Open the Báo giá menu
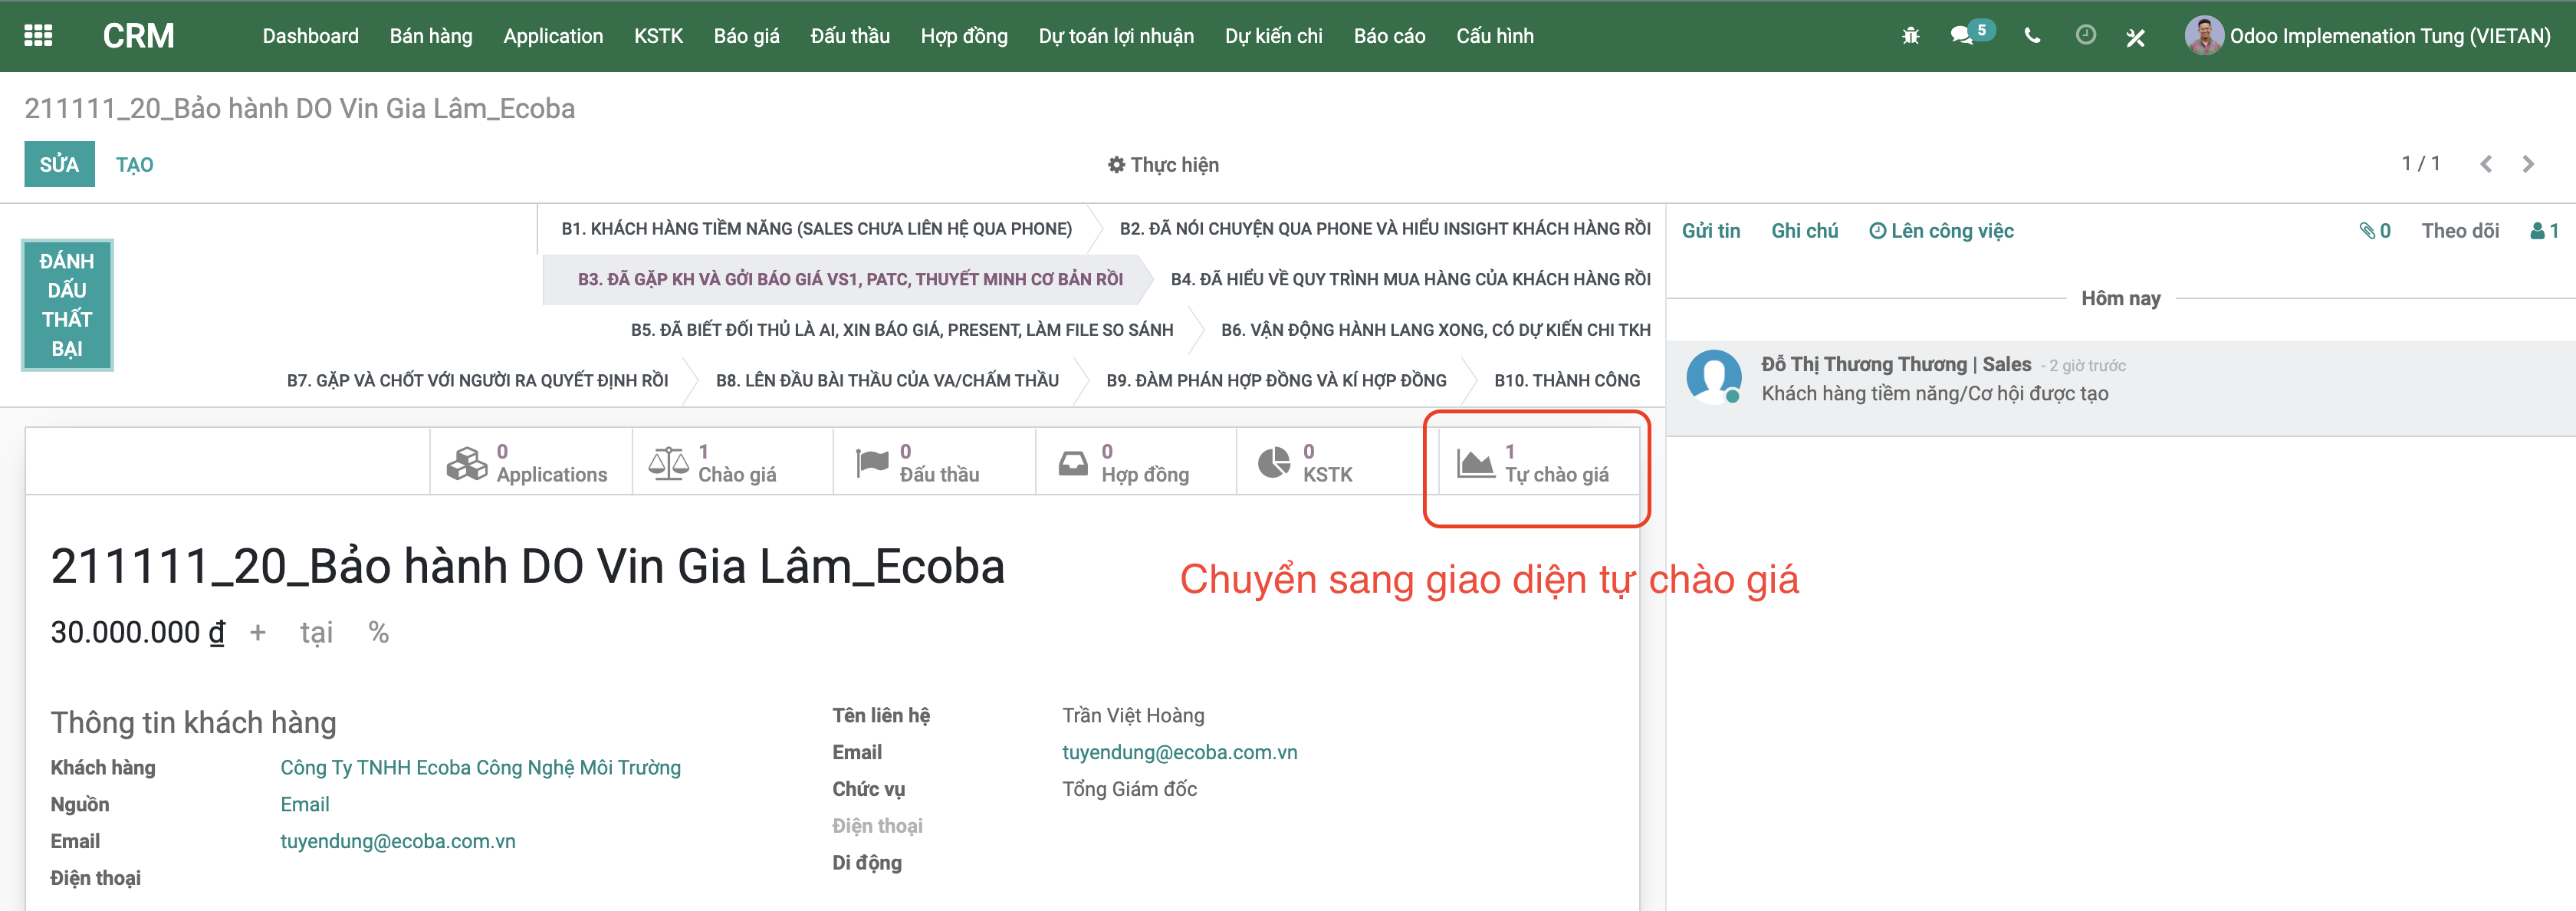 pos(746,36)
